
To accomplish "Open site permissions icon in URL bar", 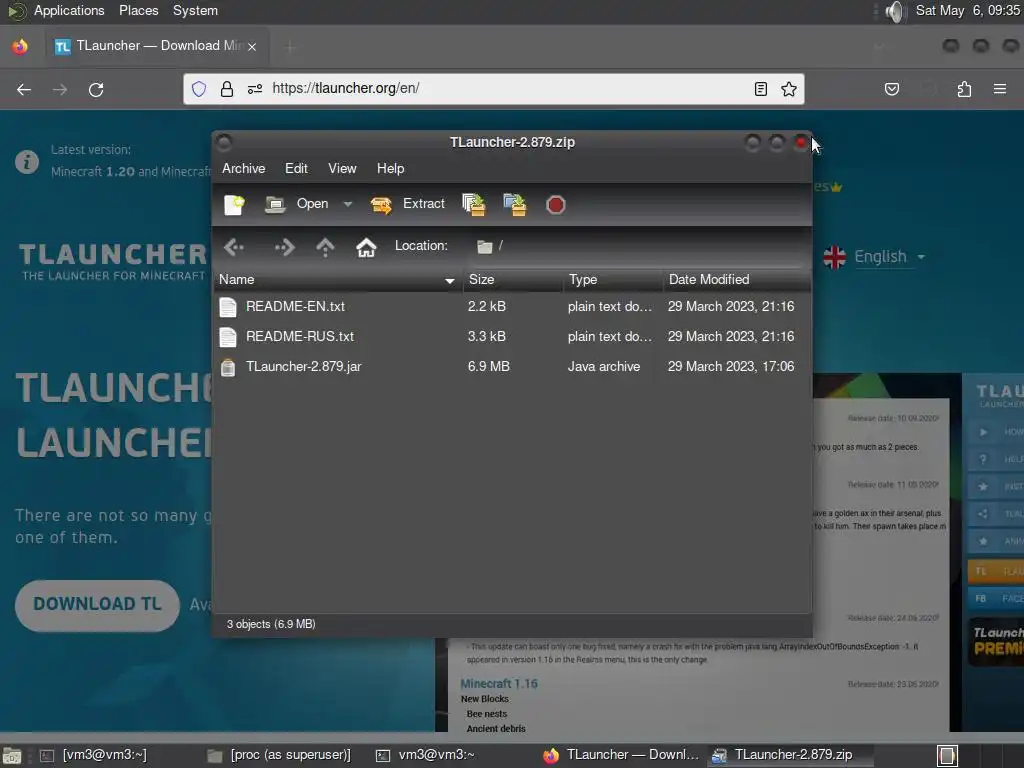I will click(x=255, y=89).
